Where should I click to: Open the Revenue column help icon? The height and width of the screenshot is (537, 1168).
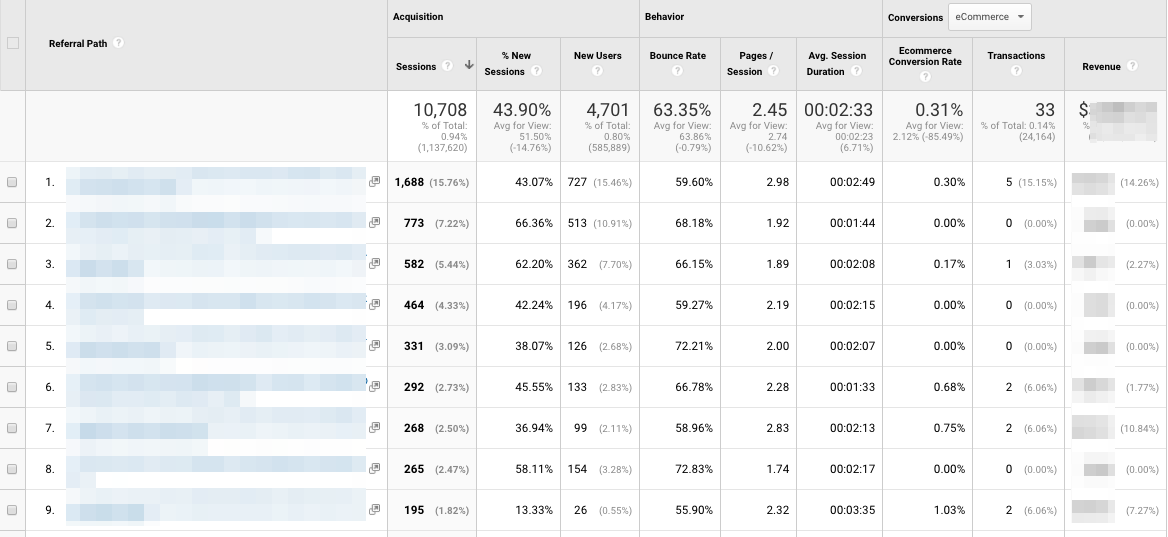click(x=1132, y=66)
